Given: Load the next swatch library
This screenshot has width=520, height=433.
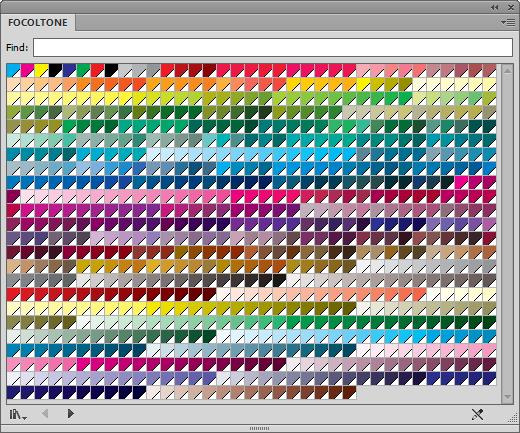Looking at the screenshot, I should click(x=70, y=414).
